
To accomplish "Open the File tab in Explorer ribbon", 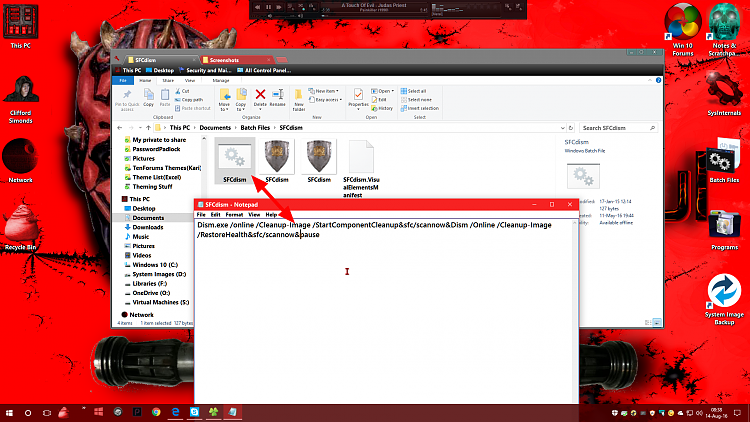I will click(x=123, y=80).
